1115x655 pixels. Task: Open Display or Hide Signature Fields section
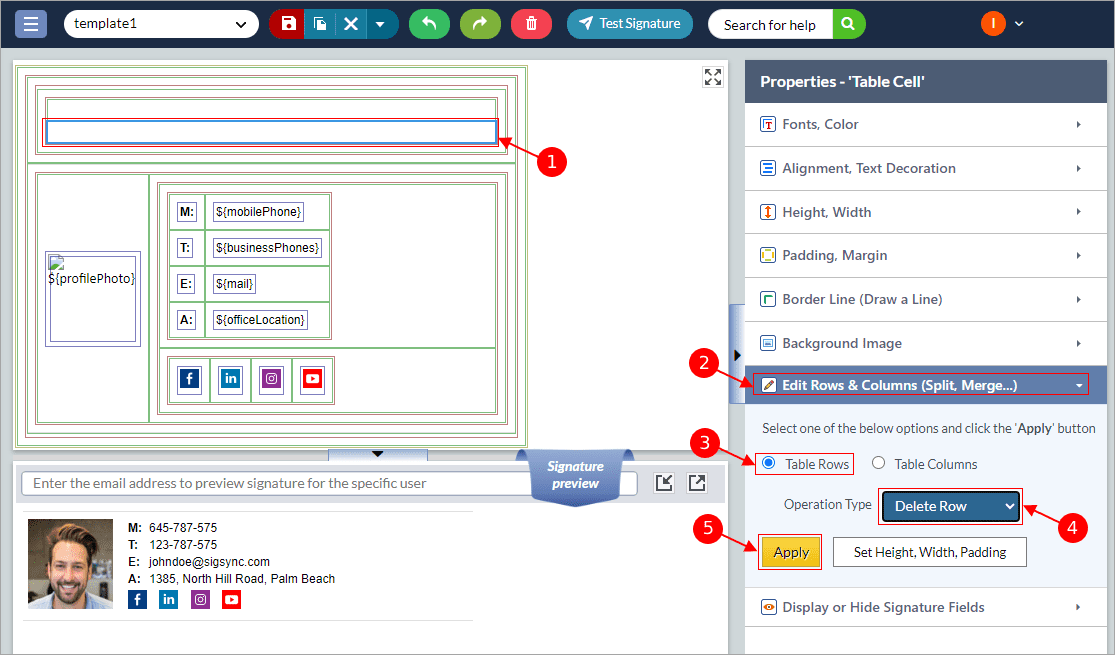[921, 607]
